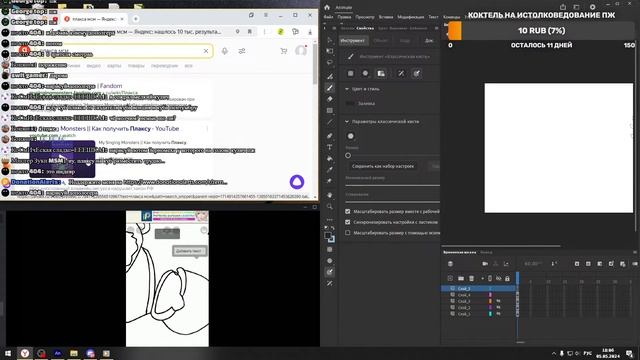This screenshot has width=640, height=360.
Task: Toggle hide-all-layers eye icon in timeline header
Action: tap(499, 278)
